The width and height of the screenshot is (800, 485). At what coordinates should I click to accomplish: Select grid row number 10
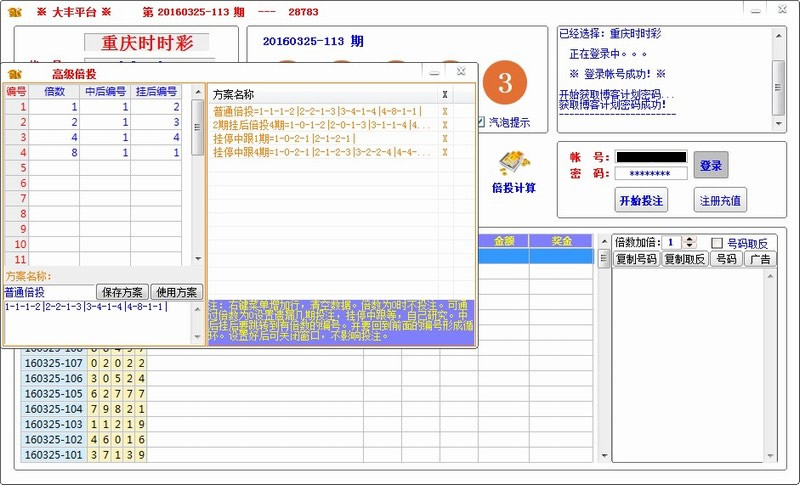pyautogui.click(x=16, y=244)
